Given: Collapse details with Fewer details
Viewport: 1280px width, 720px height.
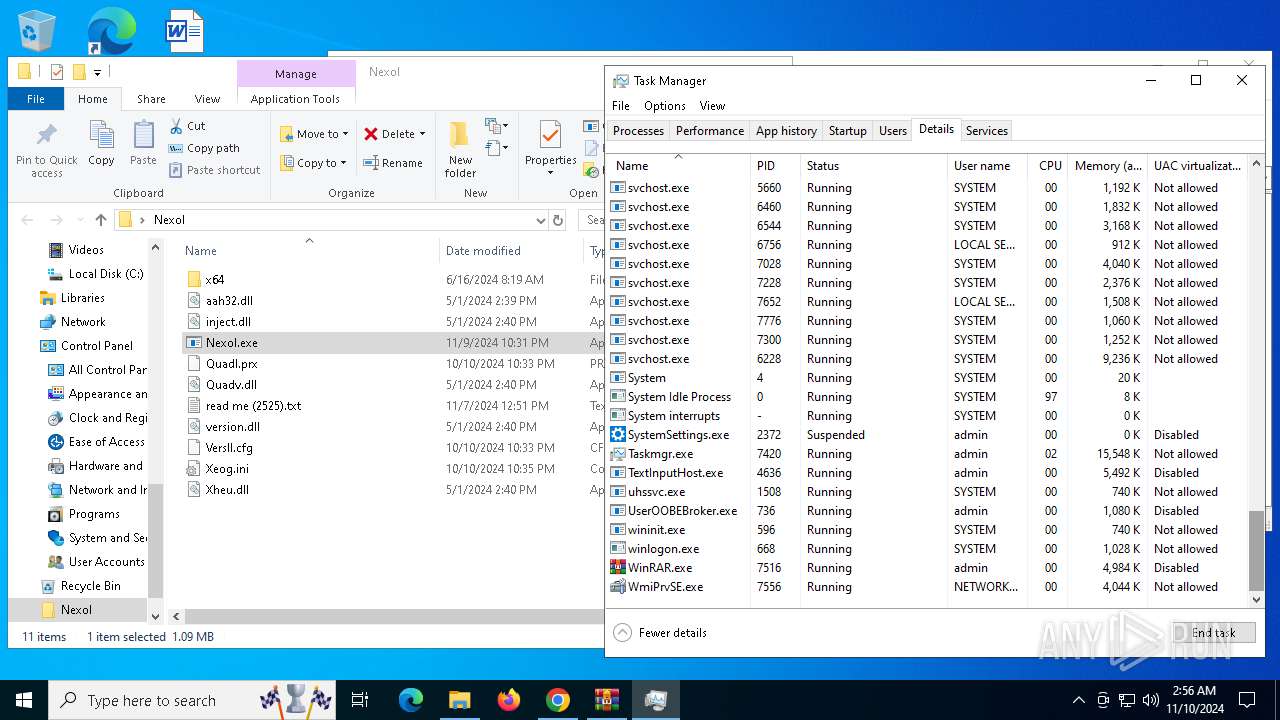Looking at the screenshot, I should coord(660,633).
